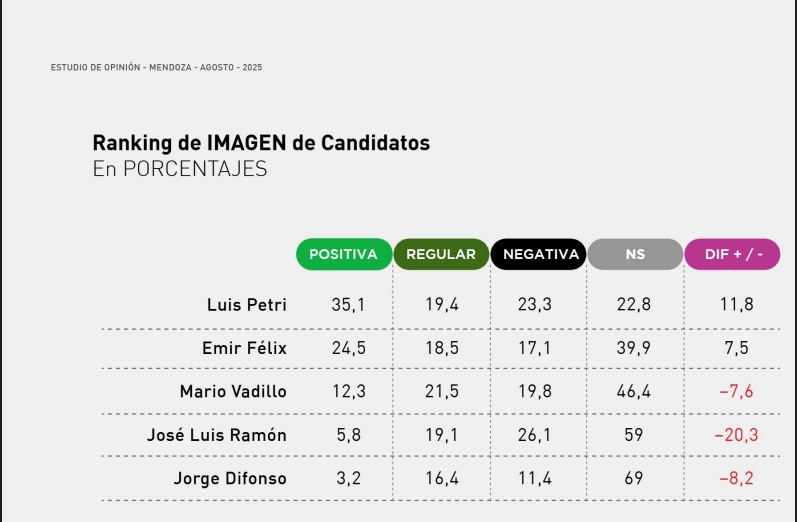Select José Luis Ramón's negative value 26,1
Image resolution: width=797 pixels, height=522 pixels.
pos(535,435)
